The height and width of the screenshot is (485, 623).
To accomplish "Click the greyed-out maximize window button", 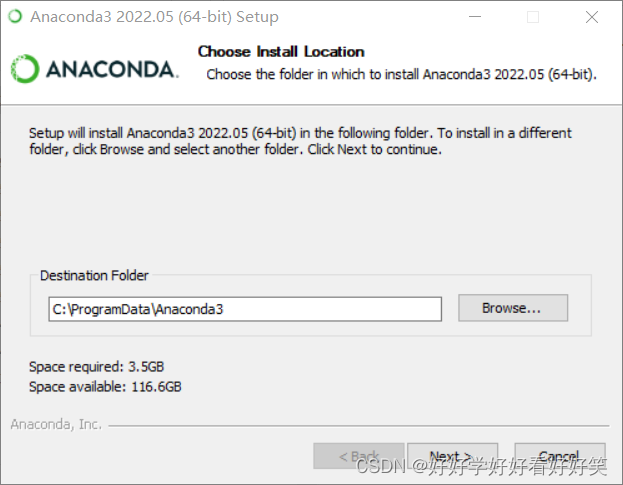I will (x=533, y=17).
